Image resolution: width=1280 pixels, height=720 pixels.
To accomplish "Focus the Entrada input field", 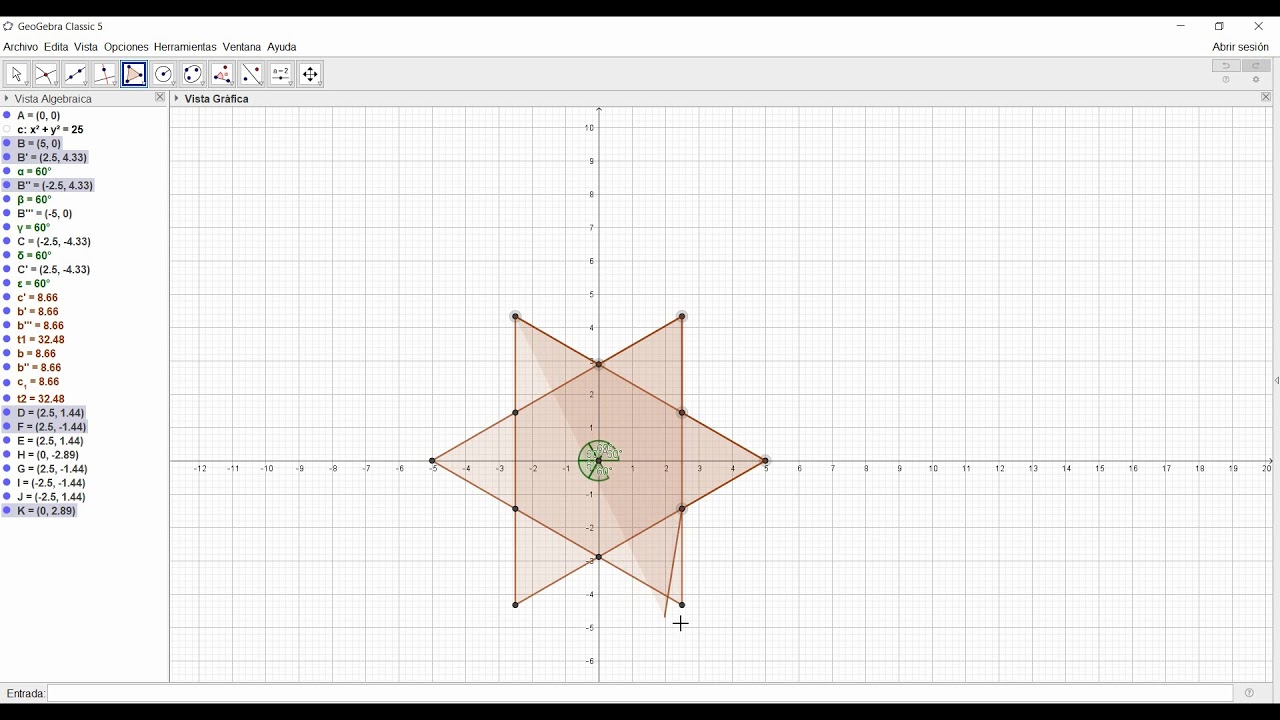I will tap(640, 693).
